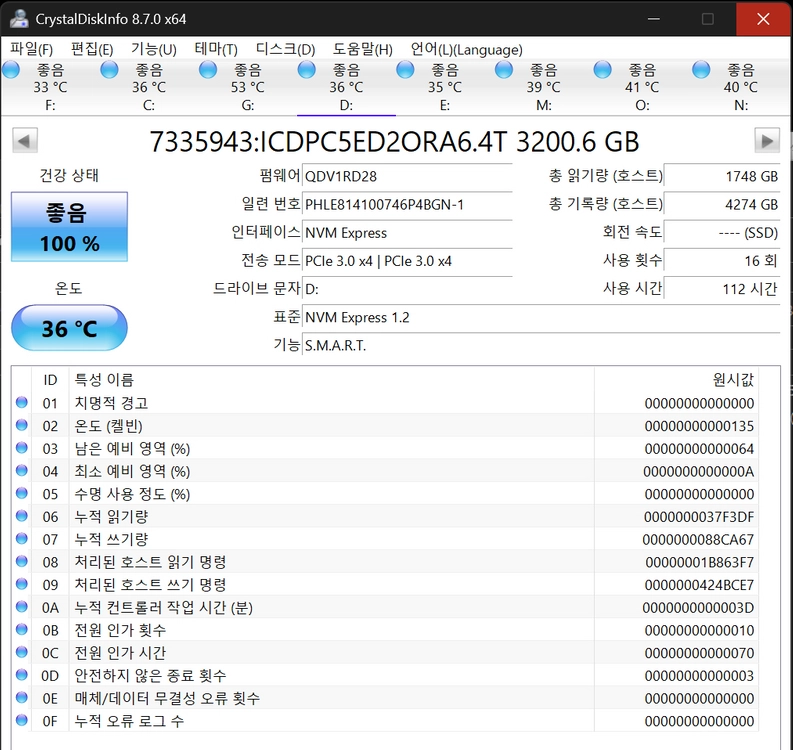Select attribute row 03 남은 예비 영역
The image size is (793, 750).
tap(385, 449)
